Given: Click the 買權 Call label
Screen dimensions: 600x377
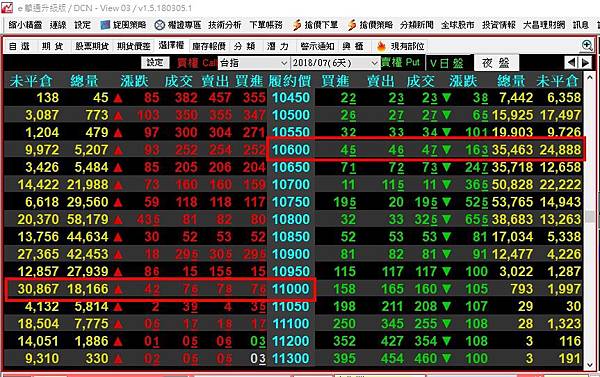Looking at the screenshot, I should click(197, 63).
